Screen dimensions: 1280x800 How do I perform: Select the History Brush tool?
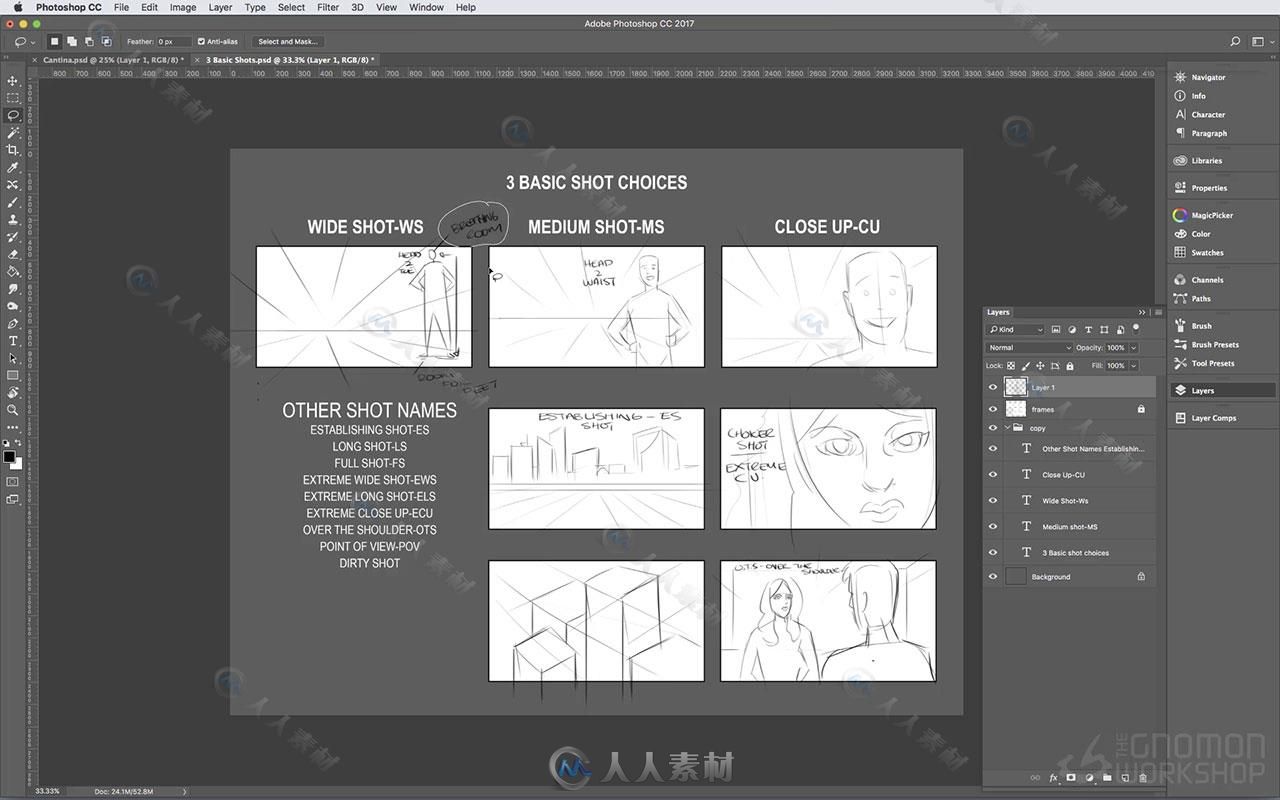point(13,237)
